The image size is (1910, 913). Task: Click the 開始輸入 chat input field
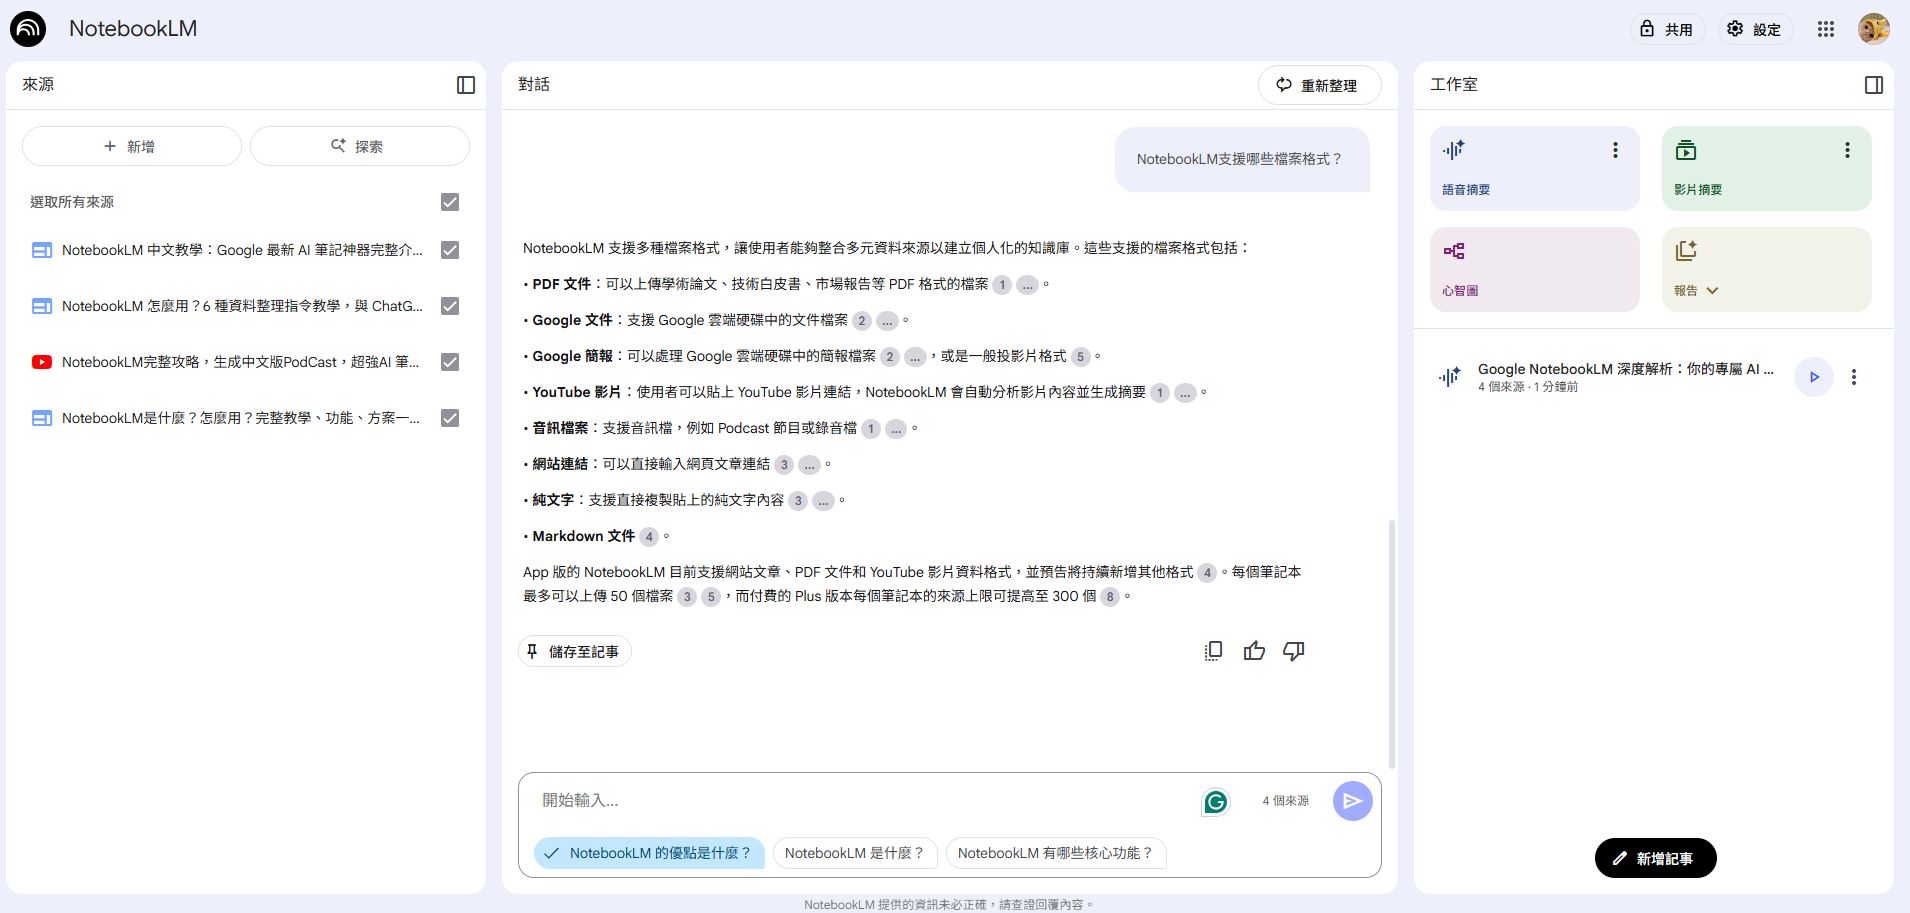pyautogui.click(x=860, y=801)
